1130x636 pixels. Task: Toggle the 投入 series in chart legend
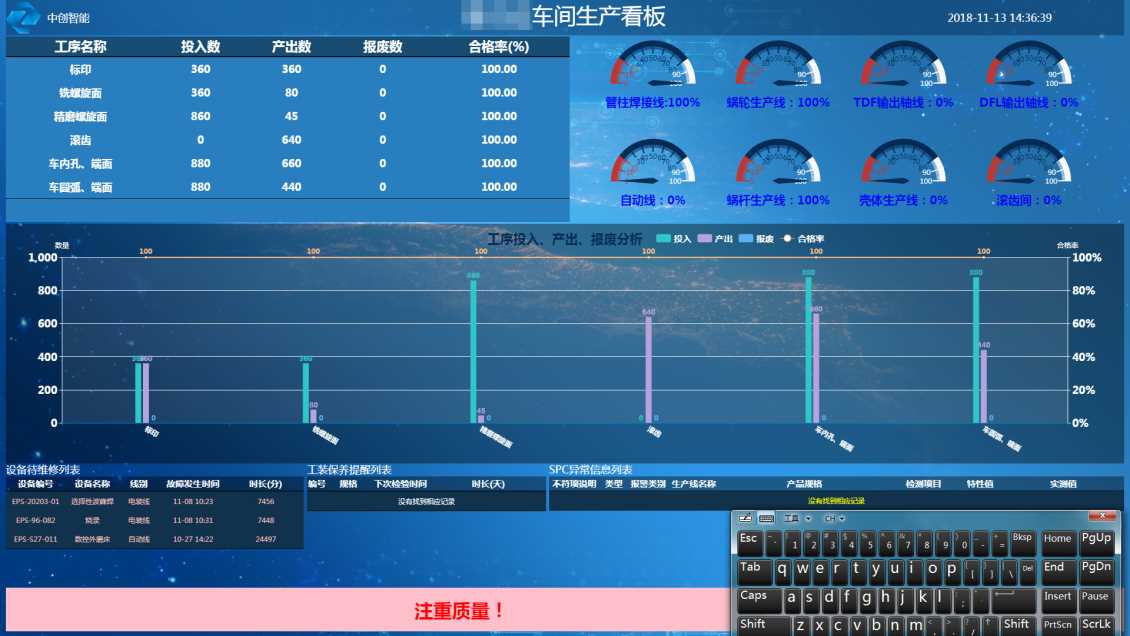click(x=673, y=239)
